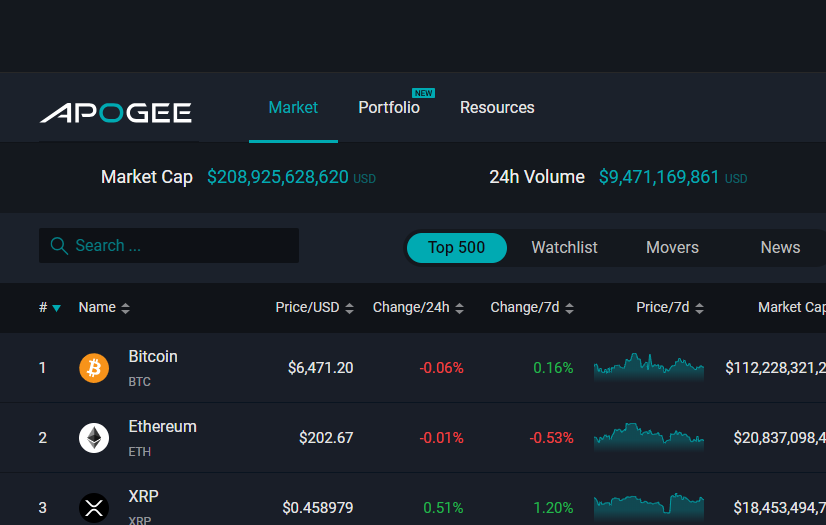
Task: Click the BTC ticker symbol
Action: tap(140, 382)
